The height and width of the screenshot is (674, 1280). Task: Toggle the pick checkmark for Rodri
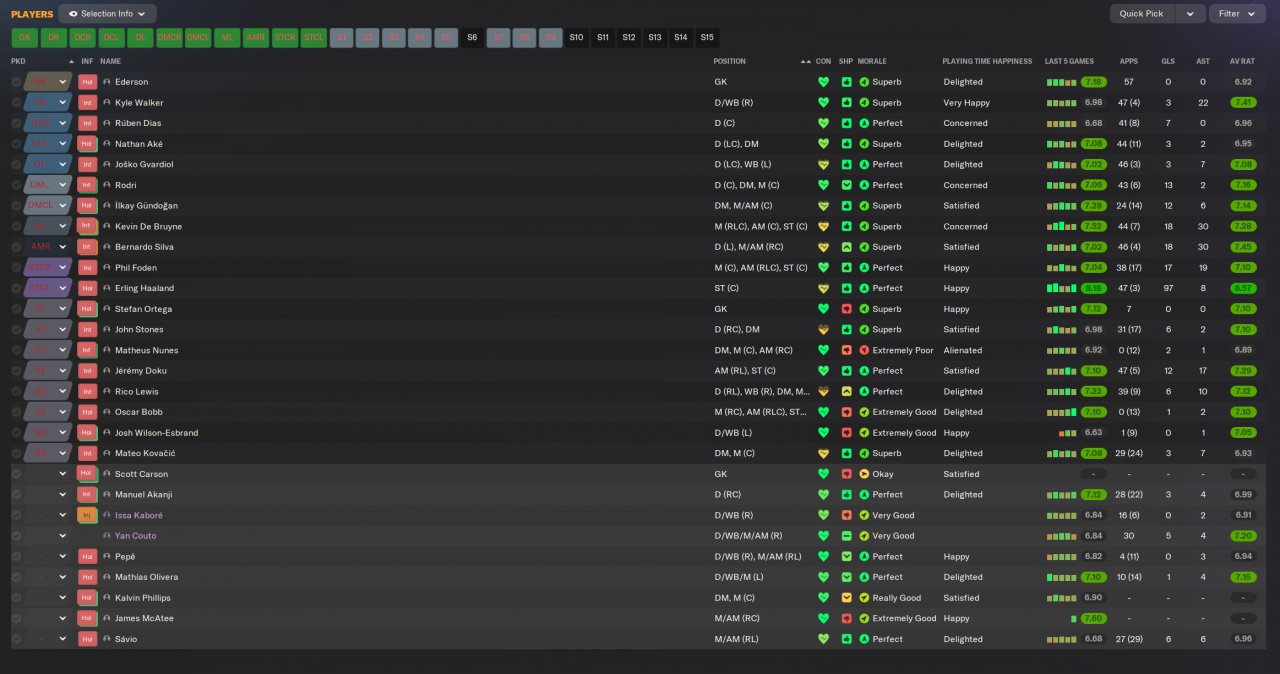(16, 185)
